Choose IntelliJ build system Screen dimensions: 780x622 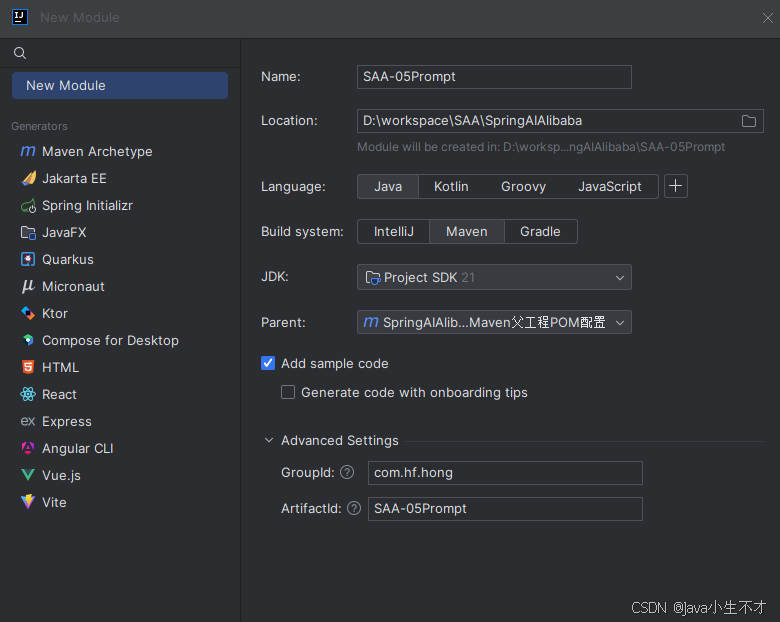pos(393,231)
